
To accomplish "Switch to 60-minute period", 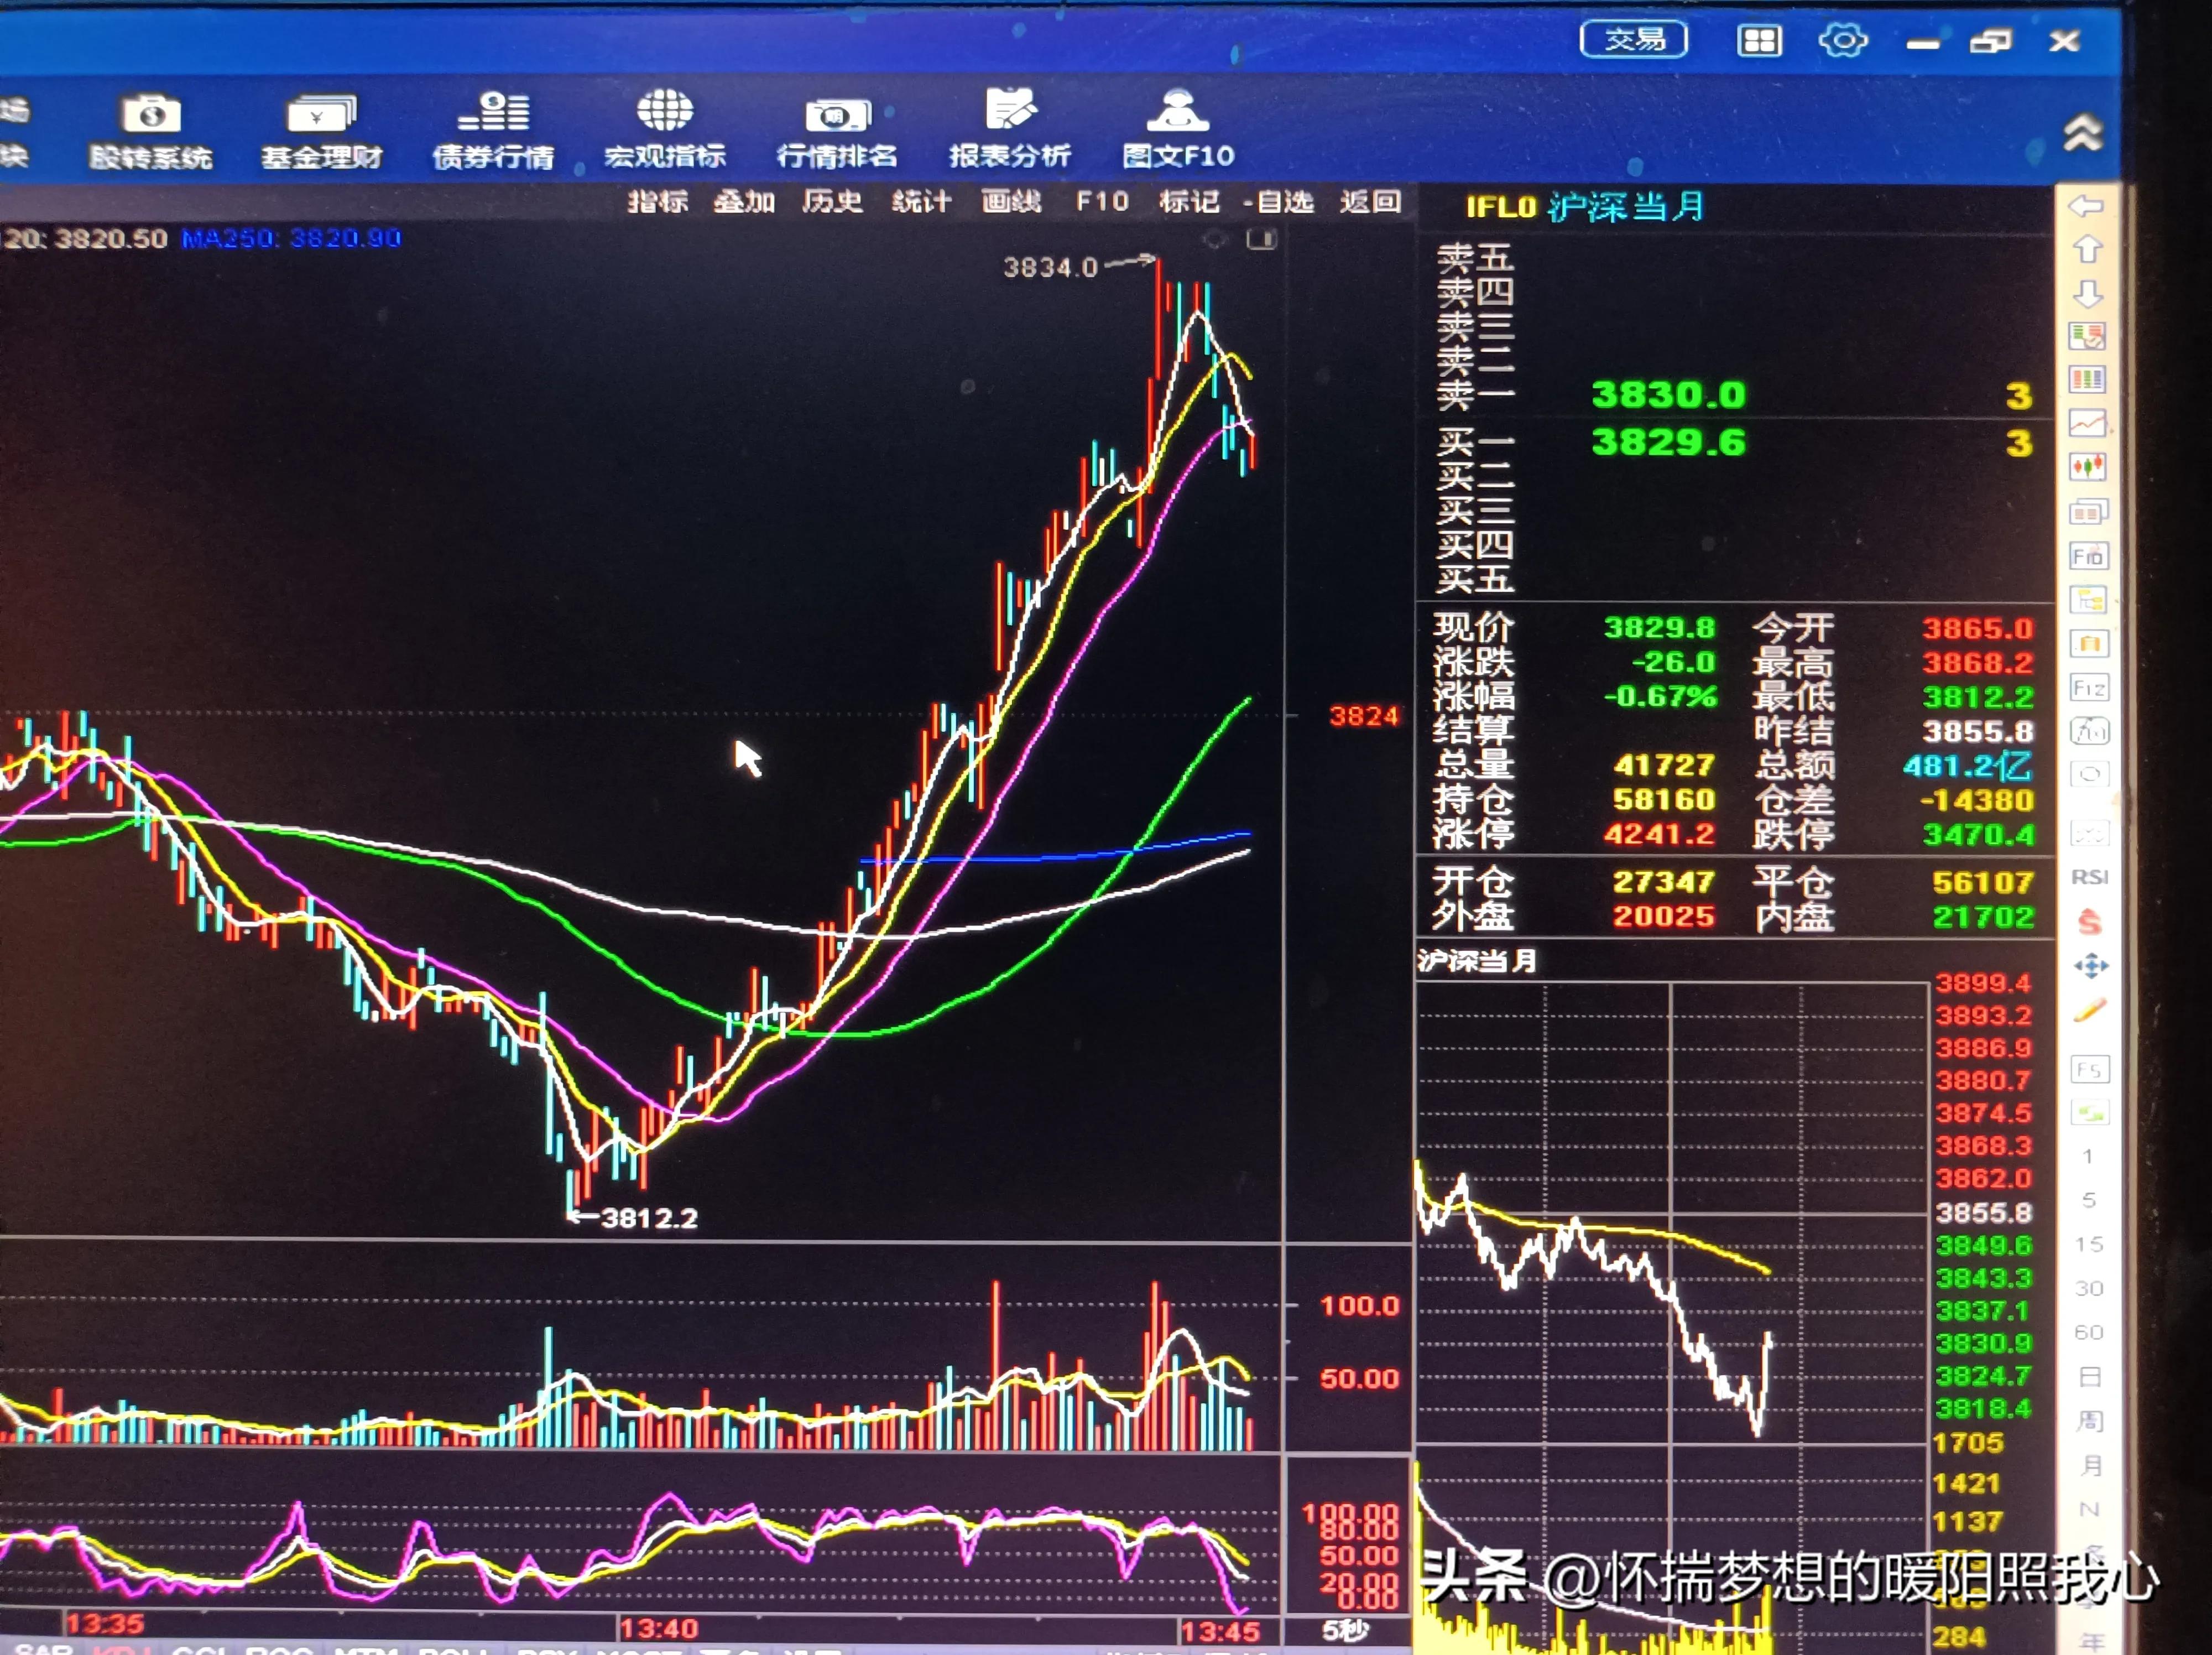I will tap(2089, 1332).
